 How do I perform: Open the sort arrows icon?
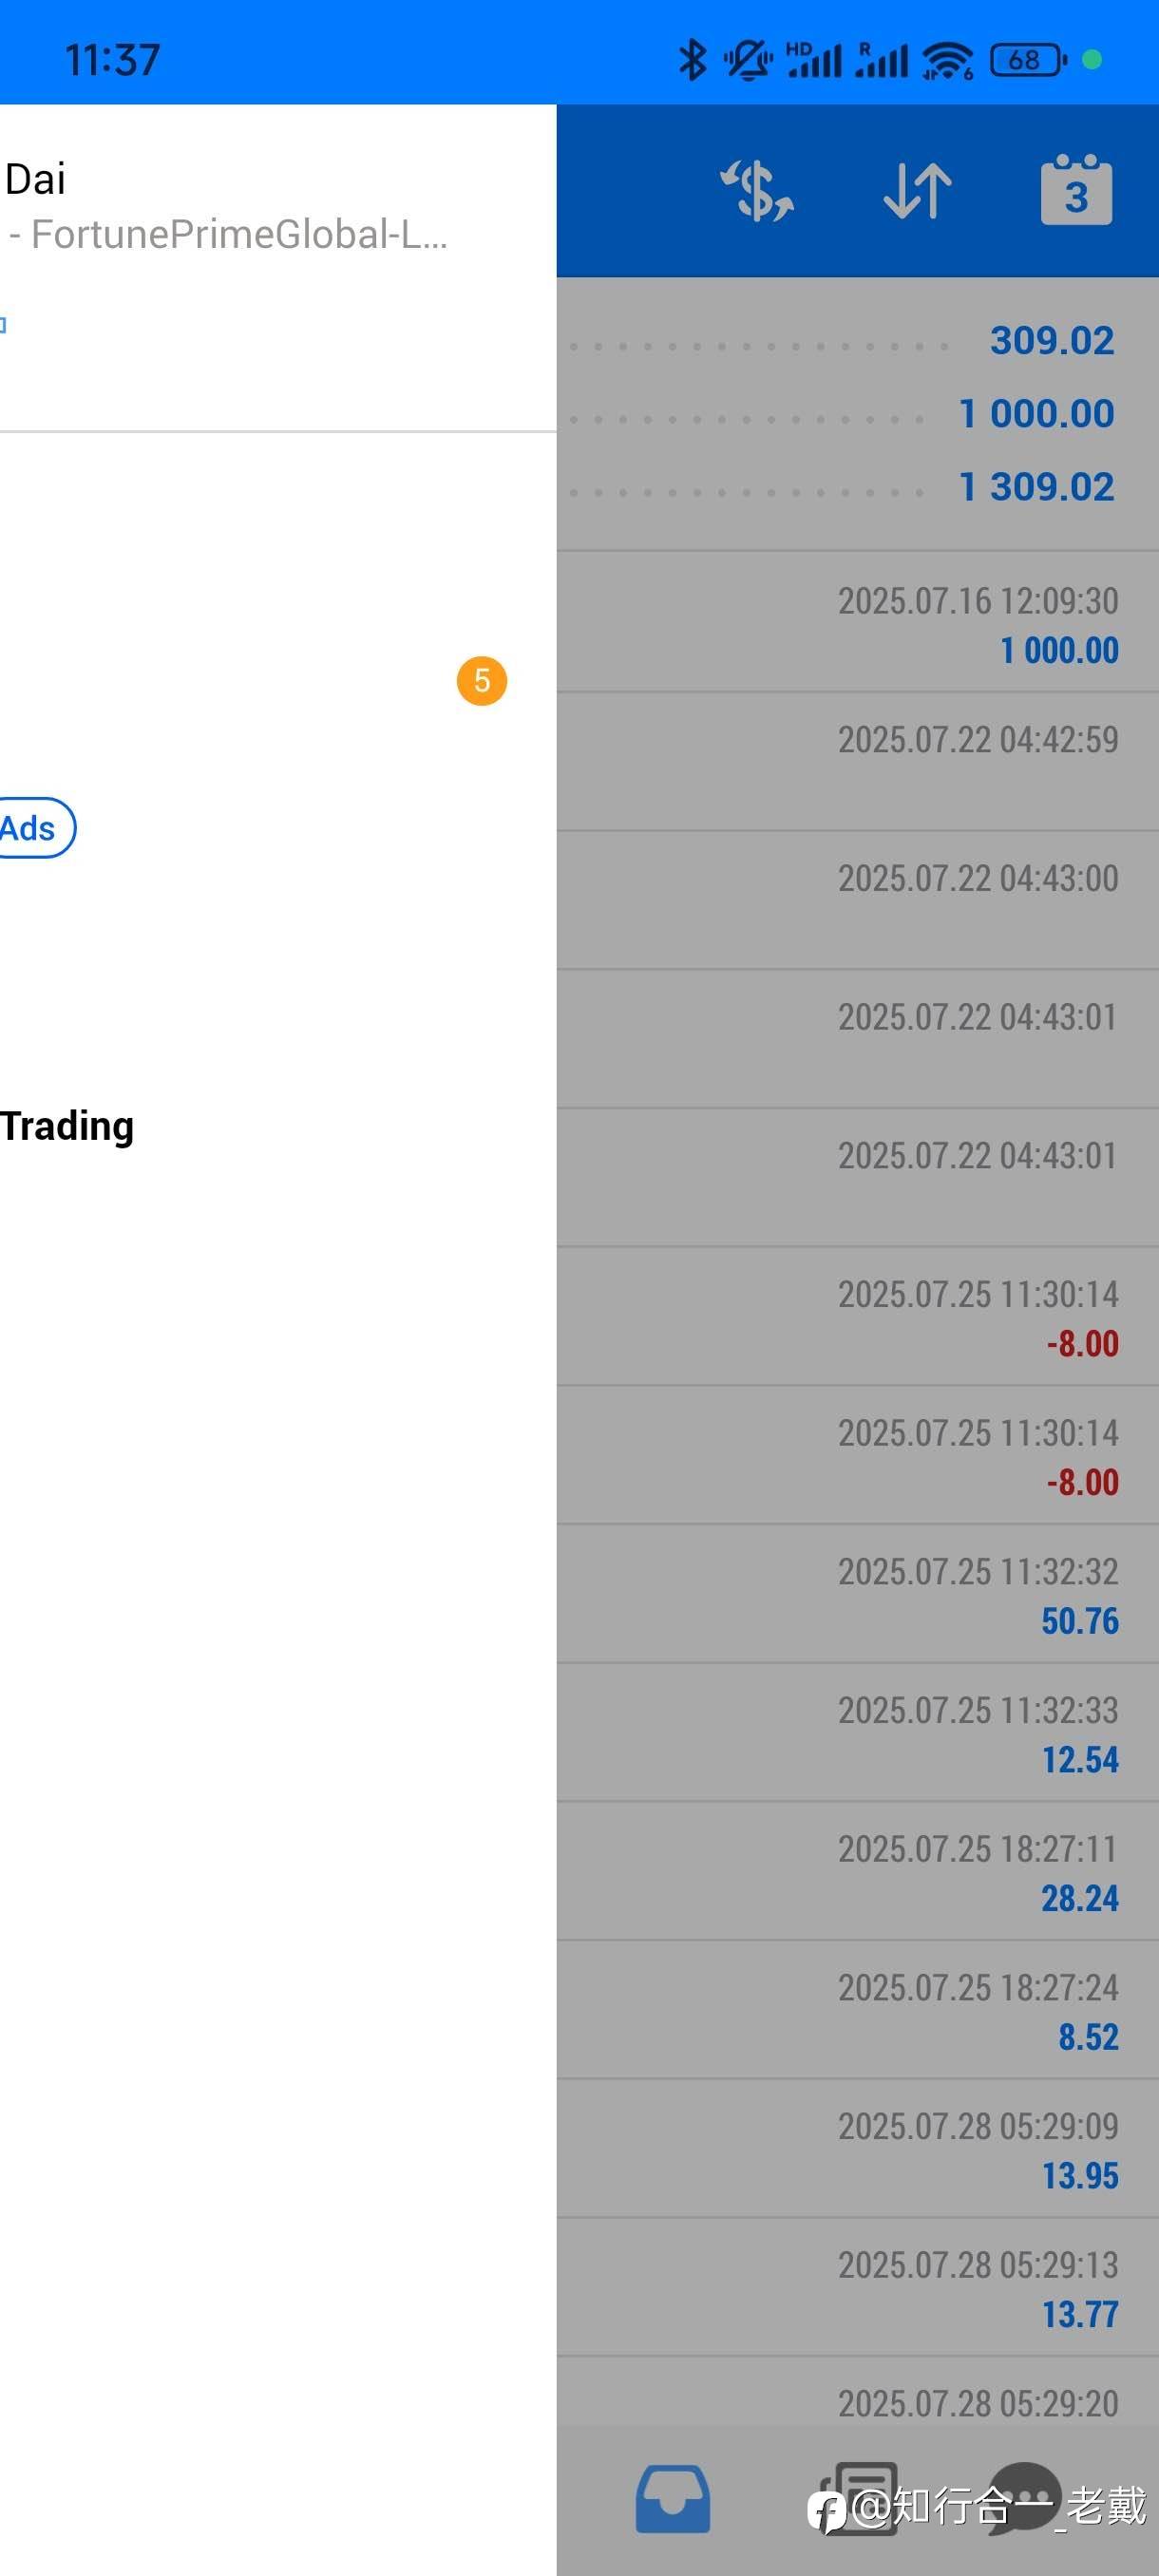(917, 190)
